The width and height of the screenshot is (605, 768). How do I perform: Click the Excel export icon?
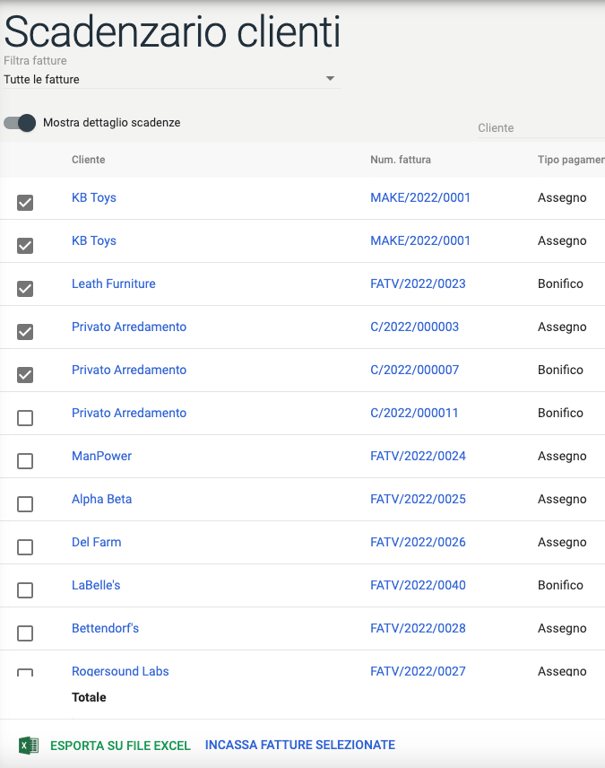click(28, 745)
